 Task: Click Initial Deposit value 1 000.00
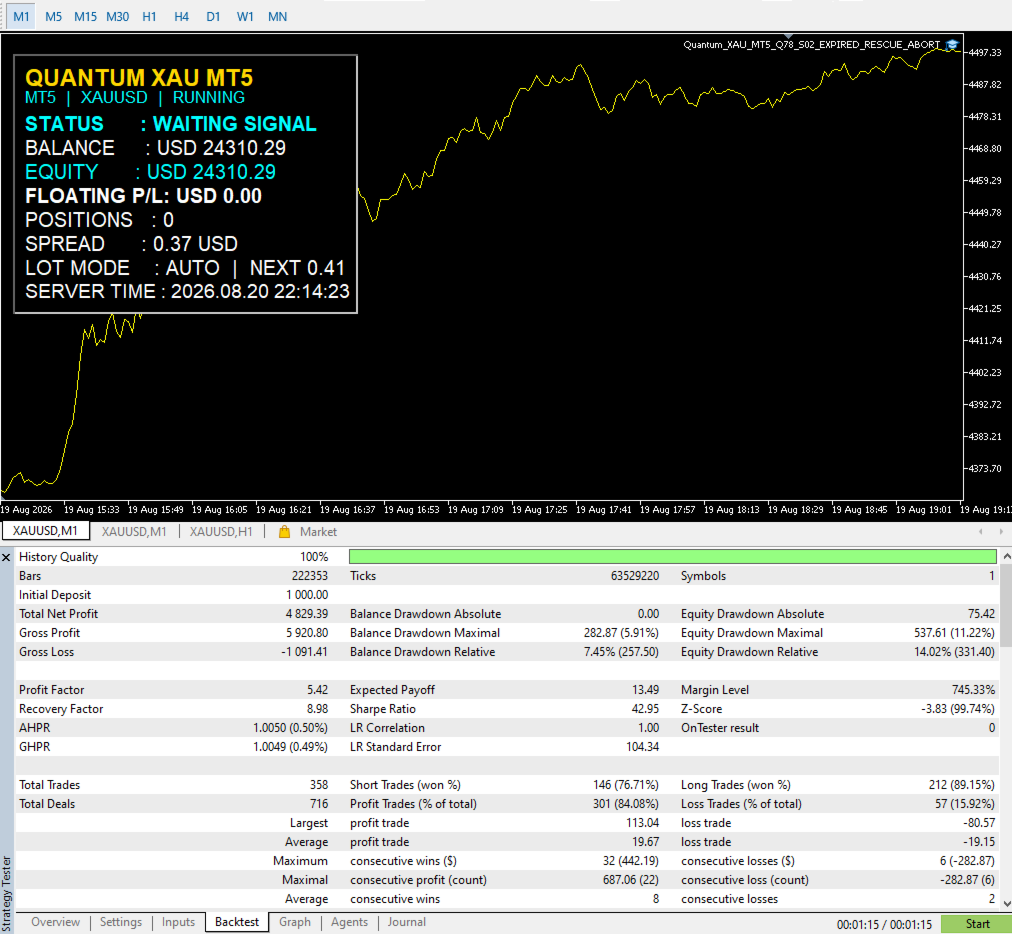click(x=307, y=595)
